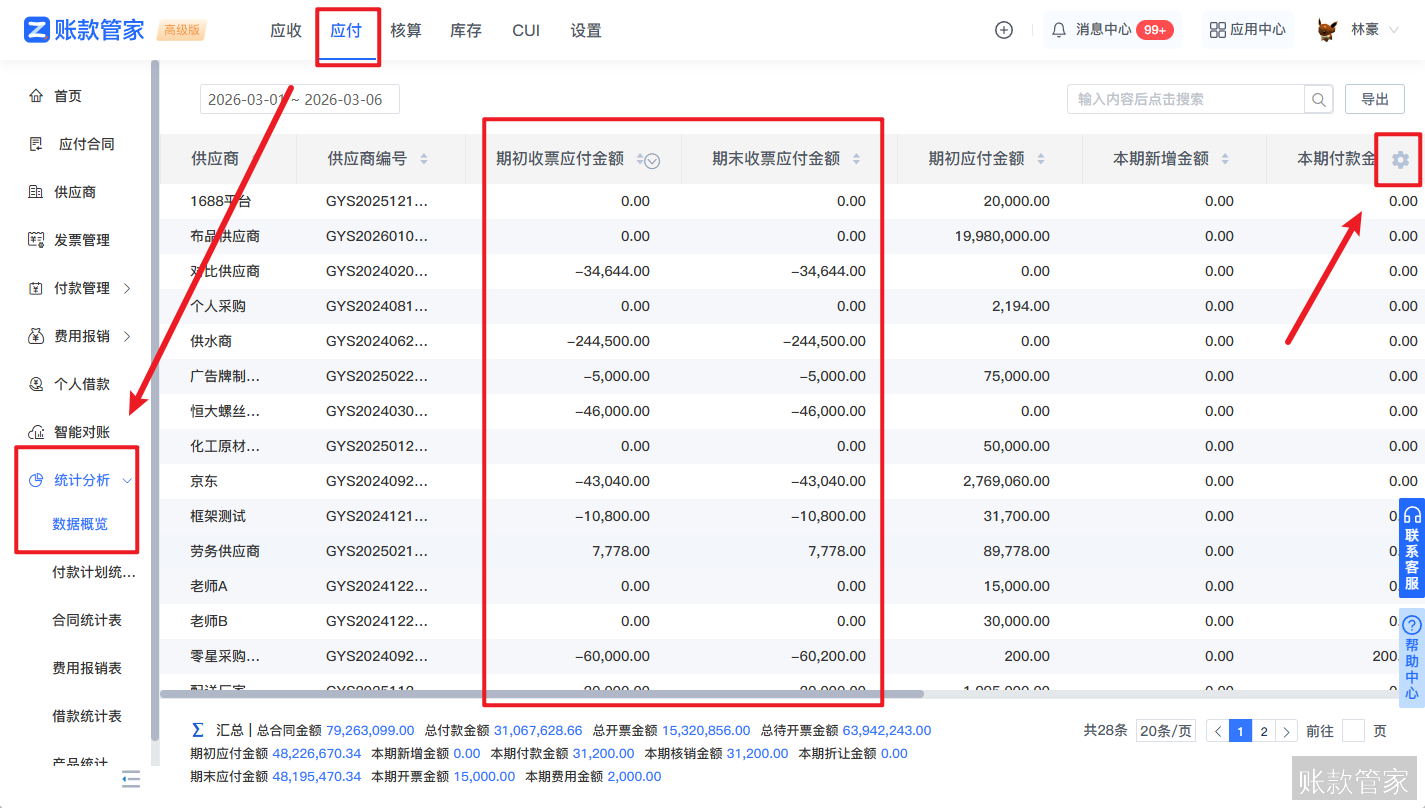Open the 首页 home icon in sidebar

[x=37, y=95]
